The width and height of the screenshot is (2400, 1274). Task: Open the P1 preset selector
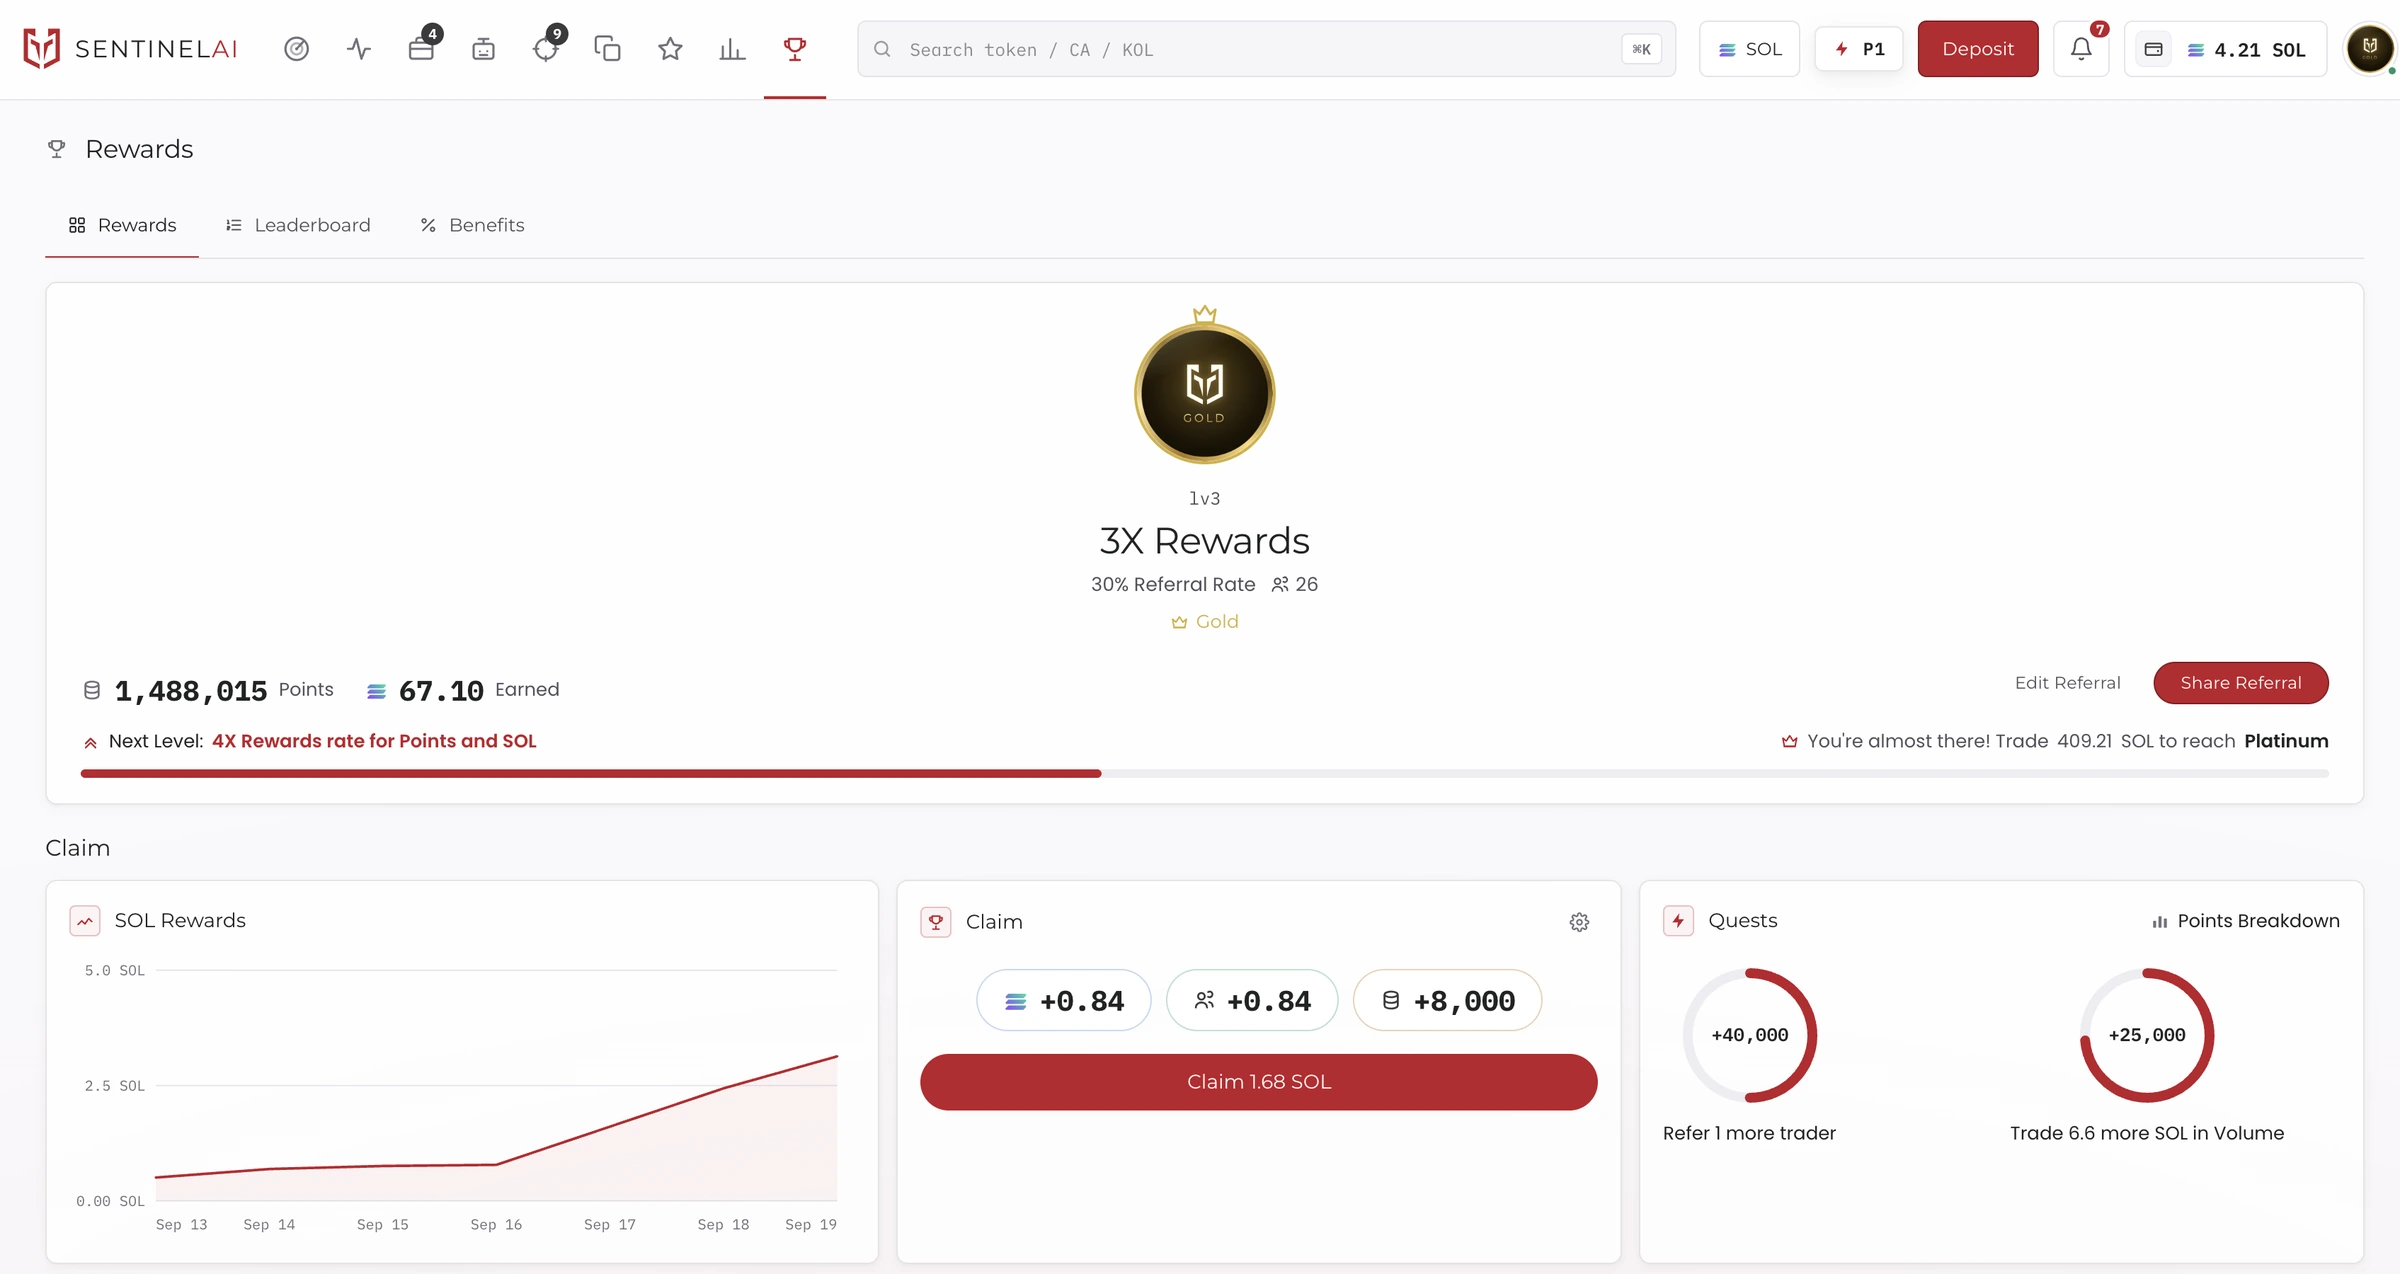1859,49
